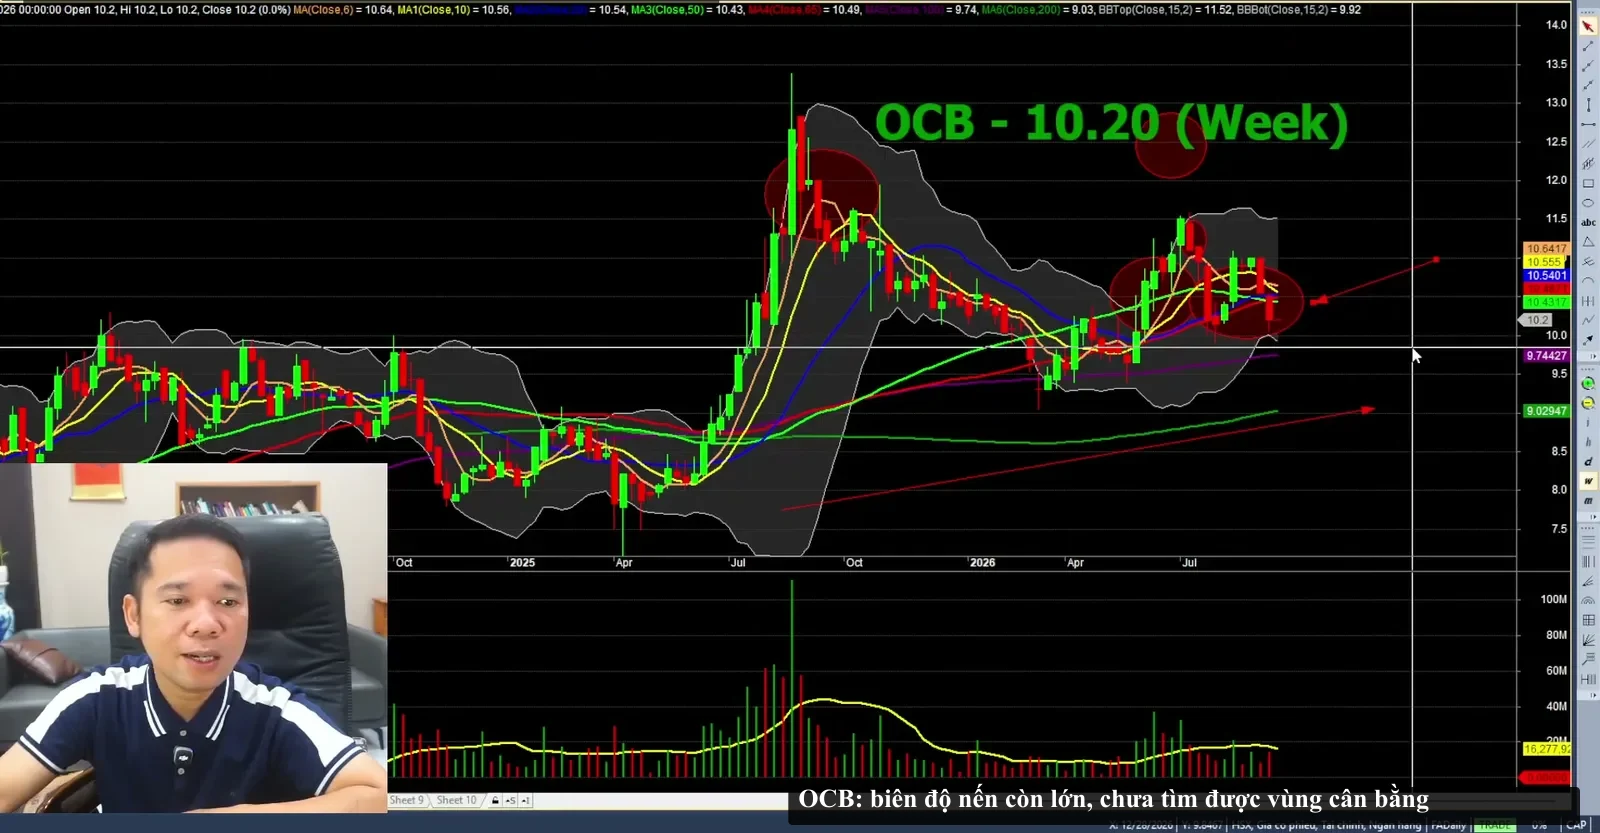Click the green zoom in icon

click(1588, 384)
